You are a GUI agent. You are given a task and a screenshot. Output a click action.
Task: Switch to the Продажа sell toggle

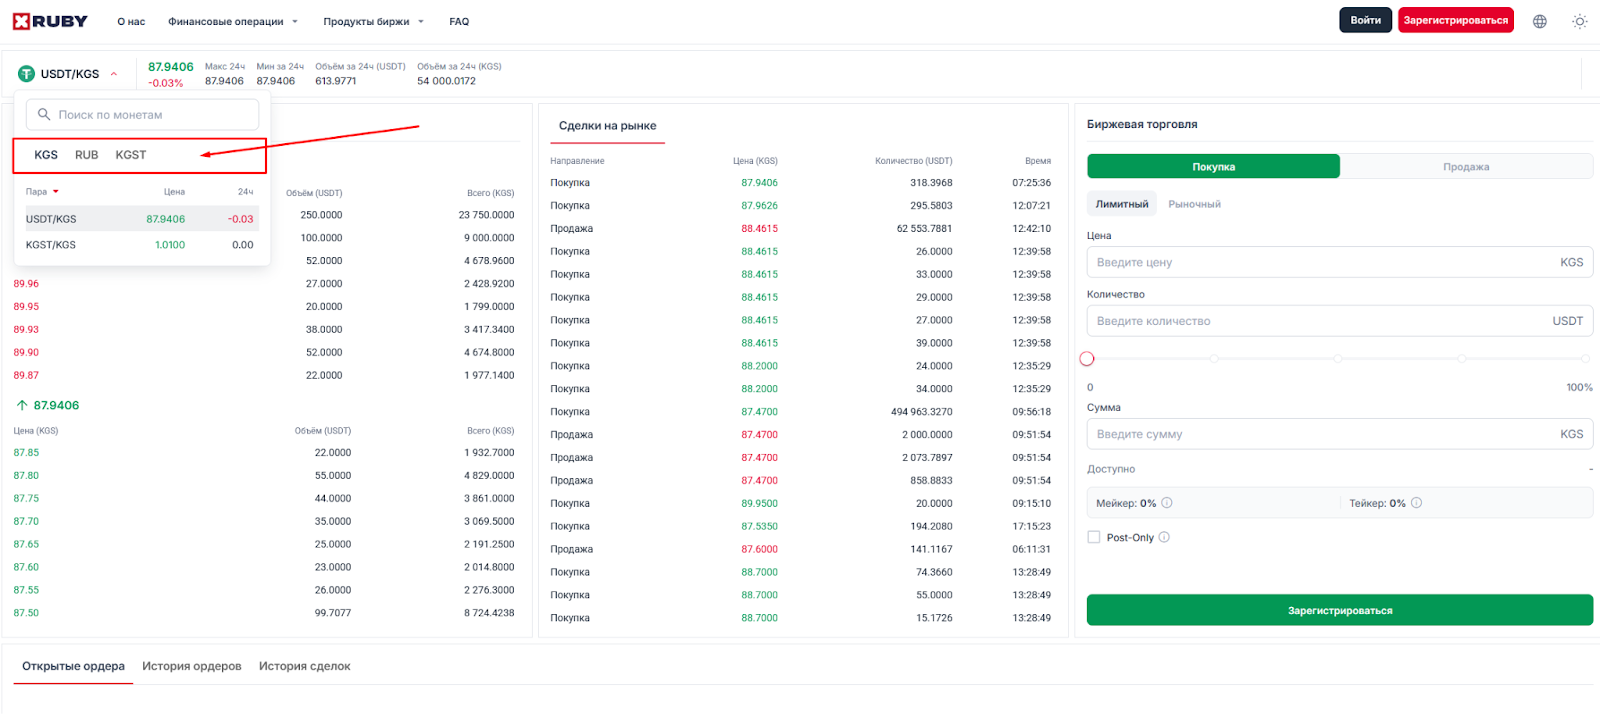(x=1465, y=167)
